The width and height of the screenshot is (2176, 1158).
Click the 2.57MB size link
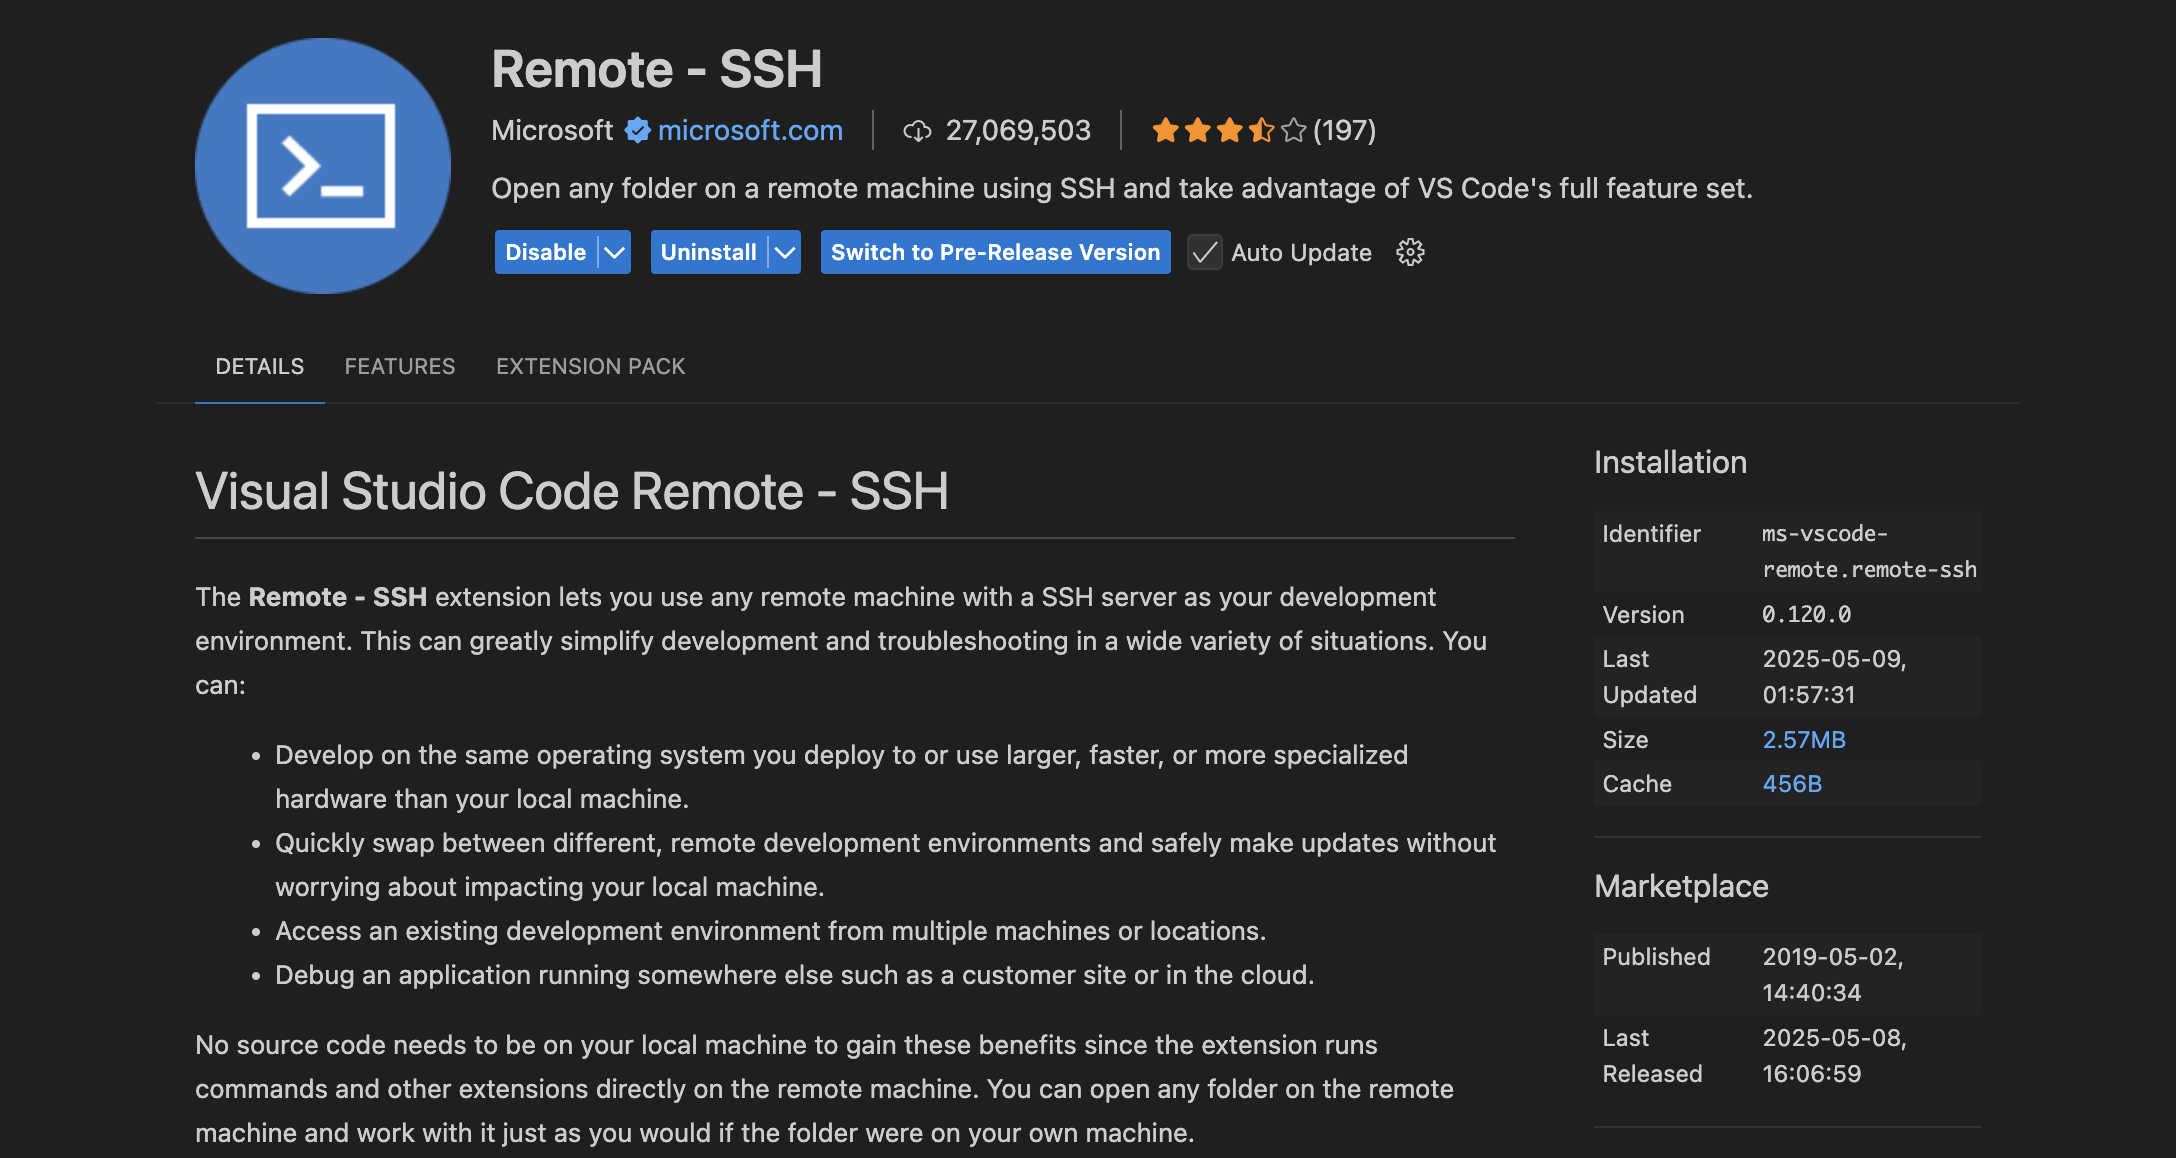(1803, 740)
